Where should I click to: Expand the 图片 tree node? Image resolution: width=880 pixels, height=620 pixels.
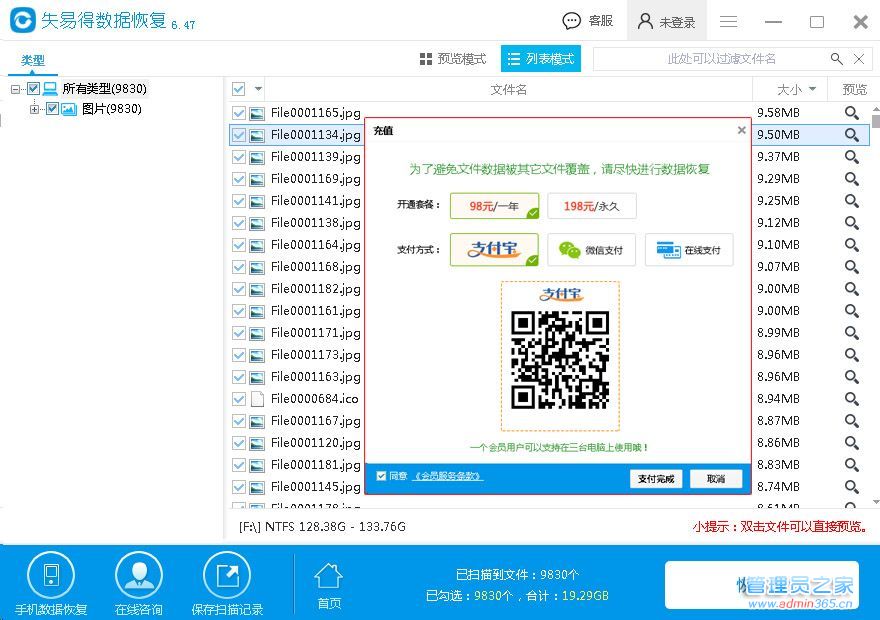[34, 109]
